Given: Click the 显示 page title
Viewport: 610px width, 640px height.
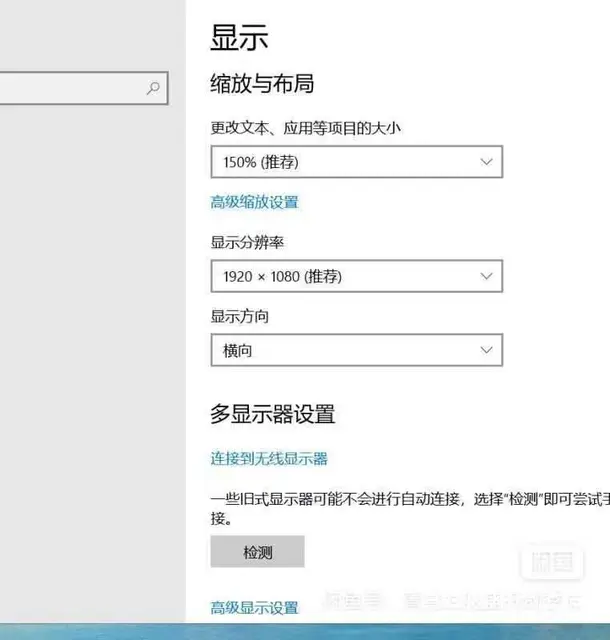Looking at the screenshot, I should click(239, 38).
